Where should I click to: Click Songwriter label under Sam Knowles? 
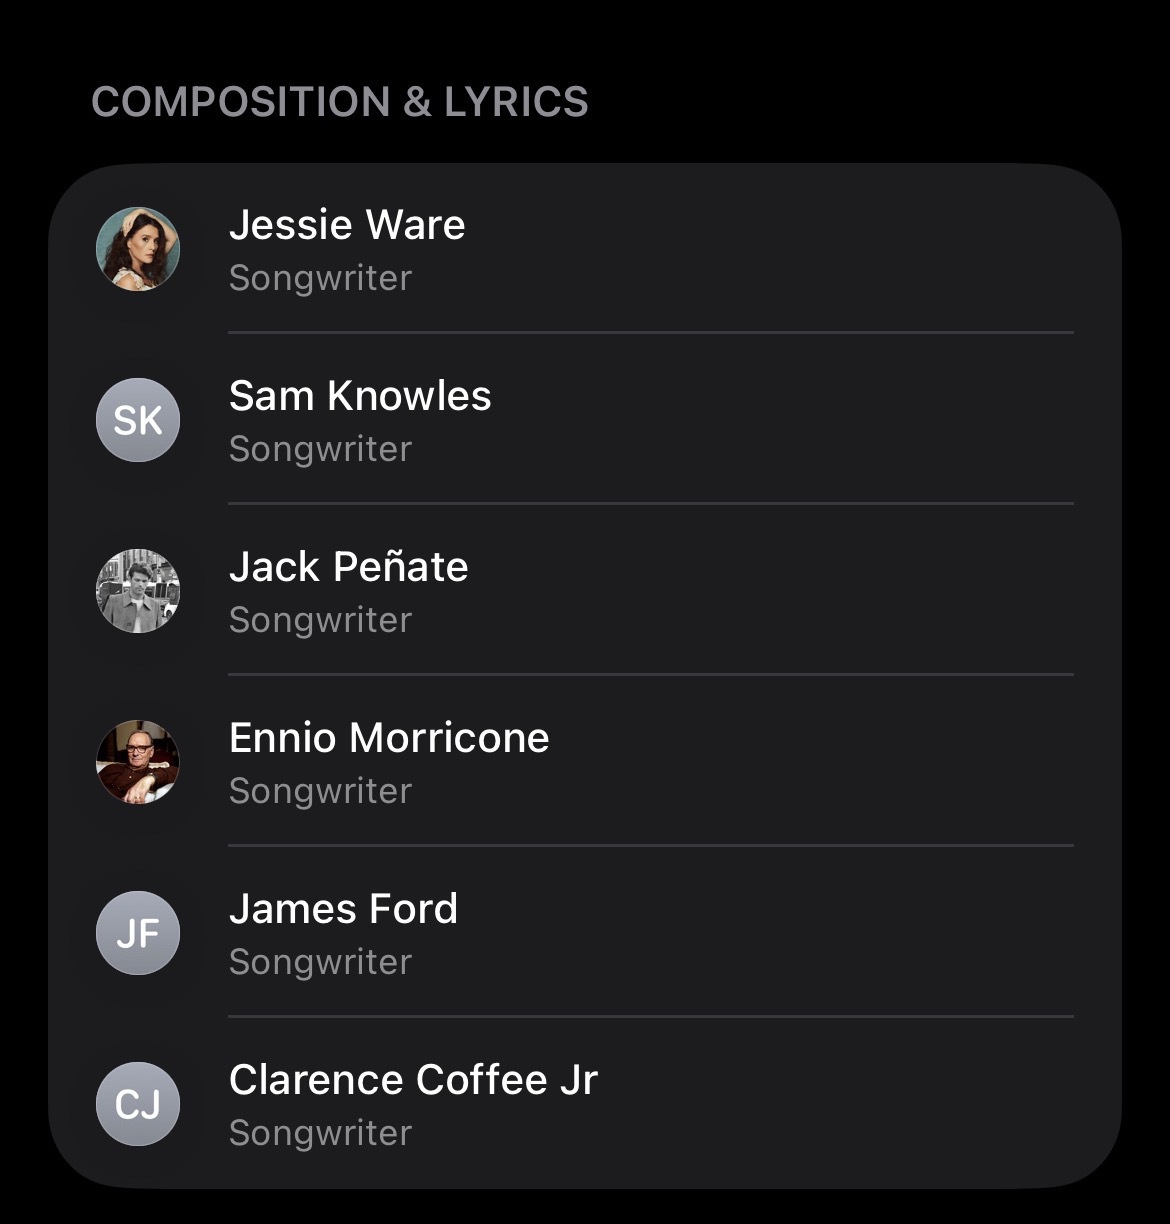[320, 449]
